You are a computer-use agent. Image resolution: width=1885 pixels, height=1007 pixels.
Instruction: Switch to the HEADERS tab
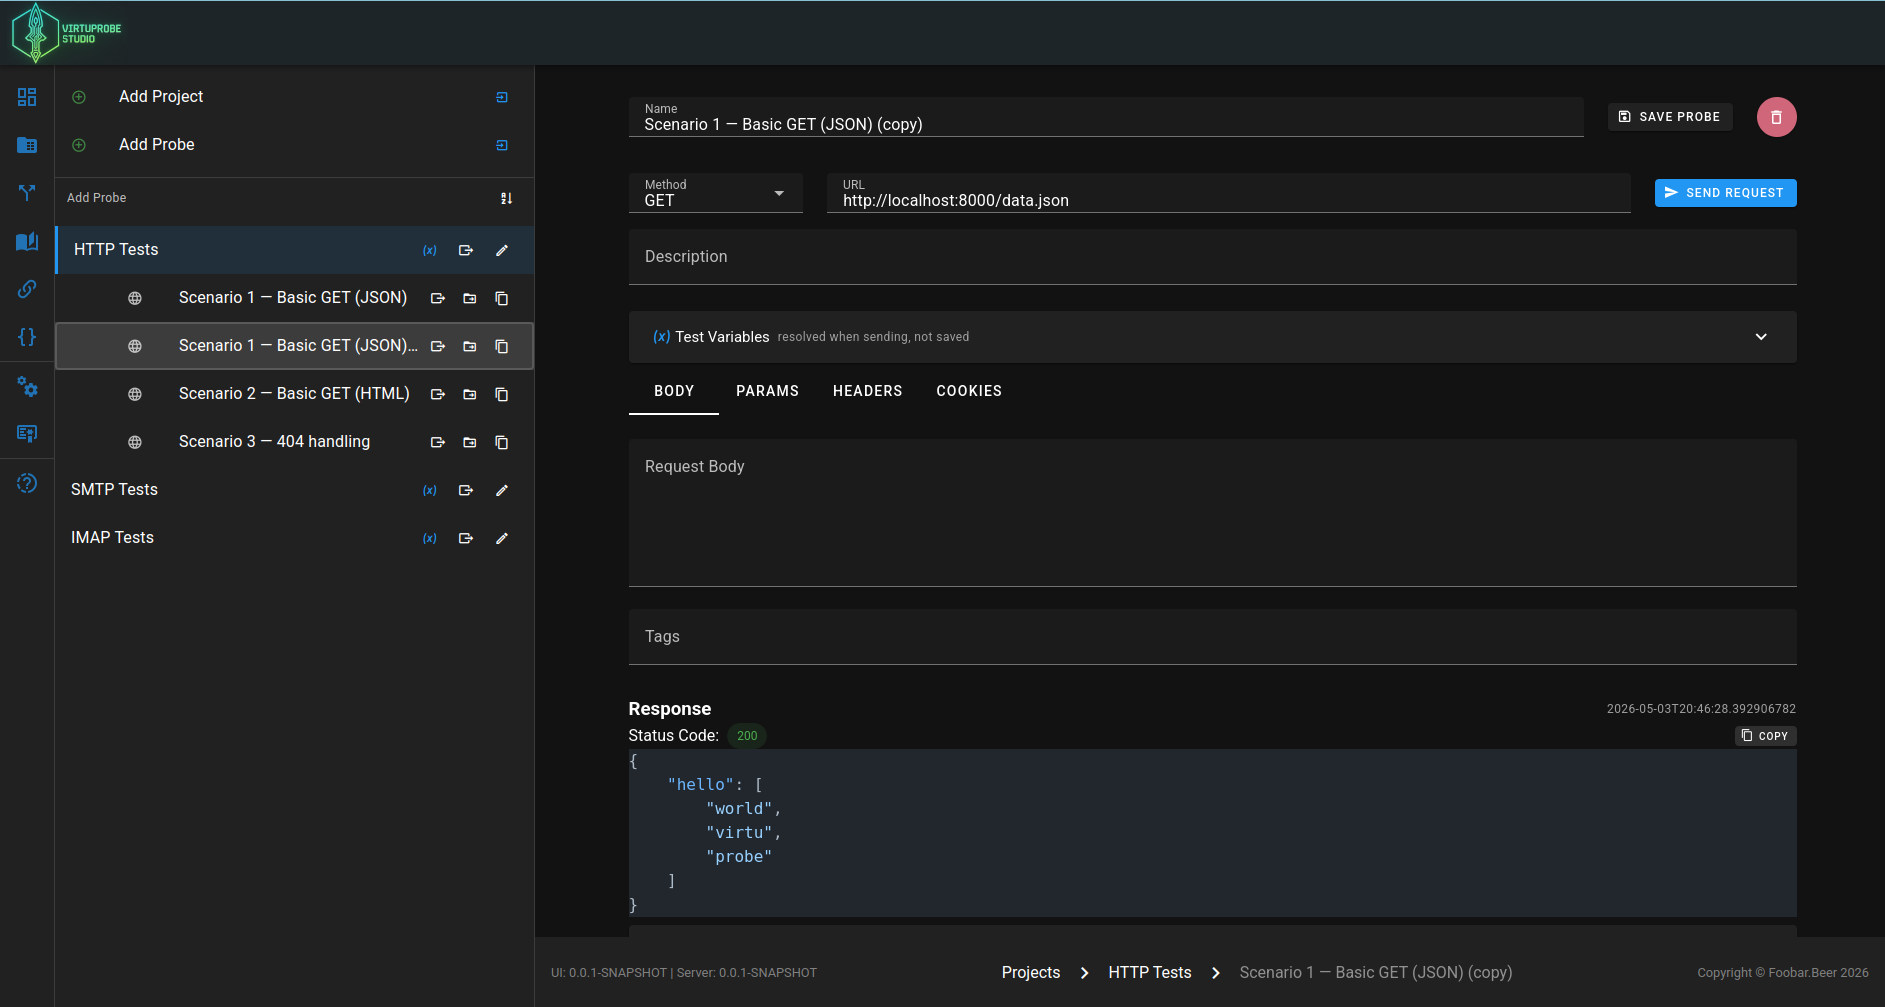(x=868, y=391)
